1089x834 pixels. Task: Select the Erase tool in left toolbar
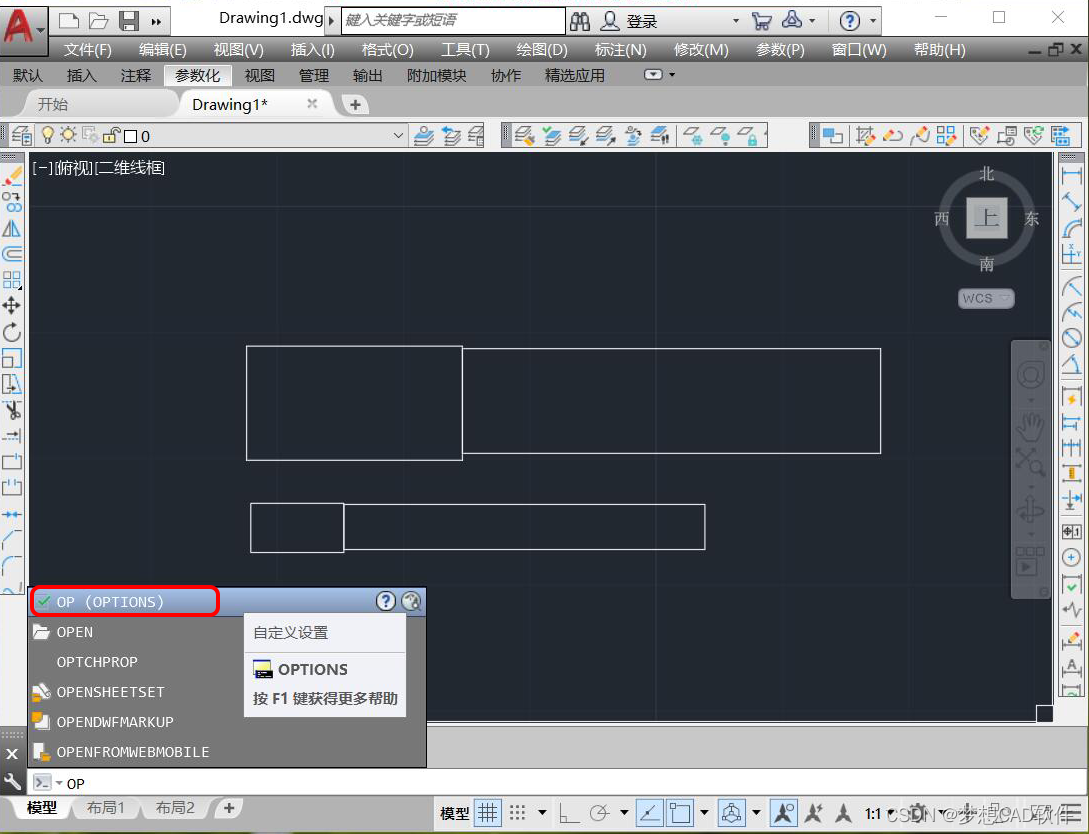[12, 176]
